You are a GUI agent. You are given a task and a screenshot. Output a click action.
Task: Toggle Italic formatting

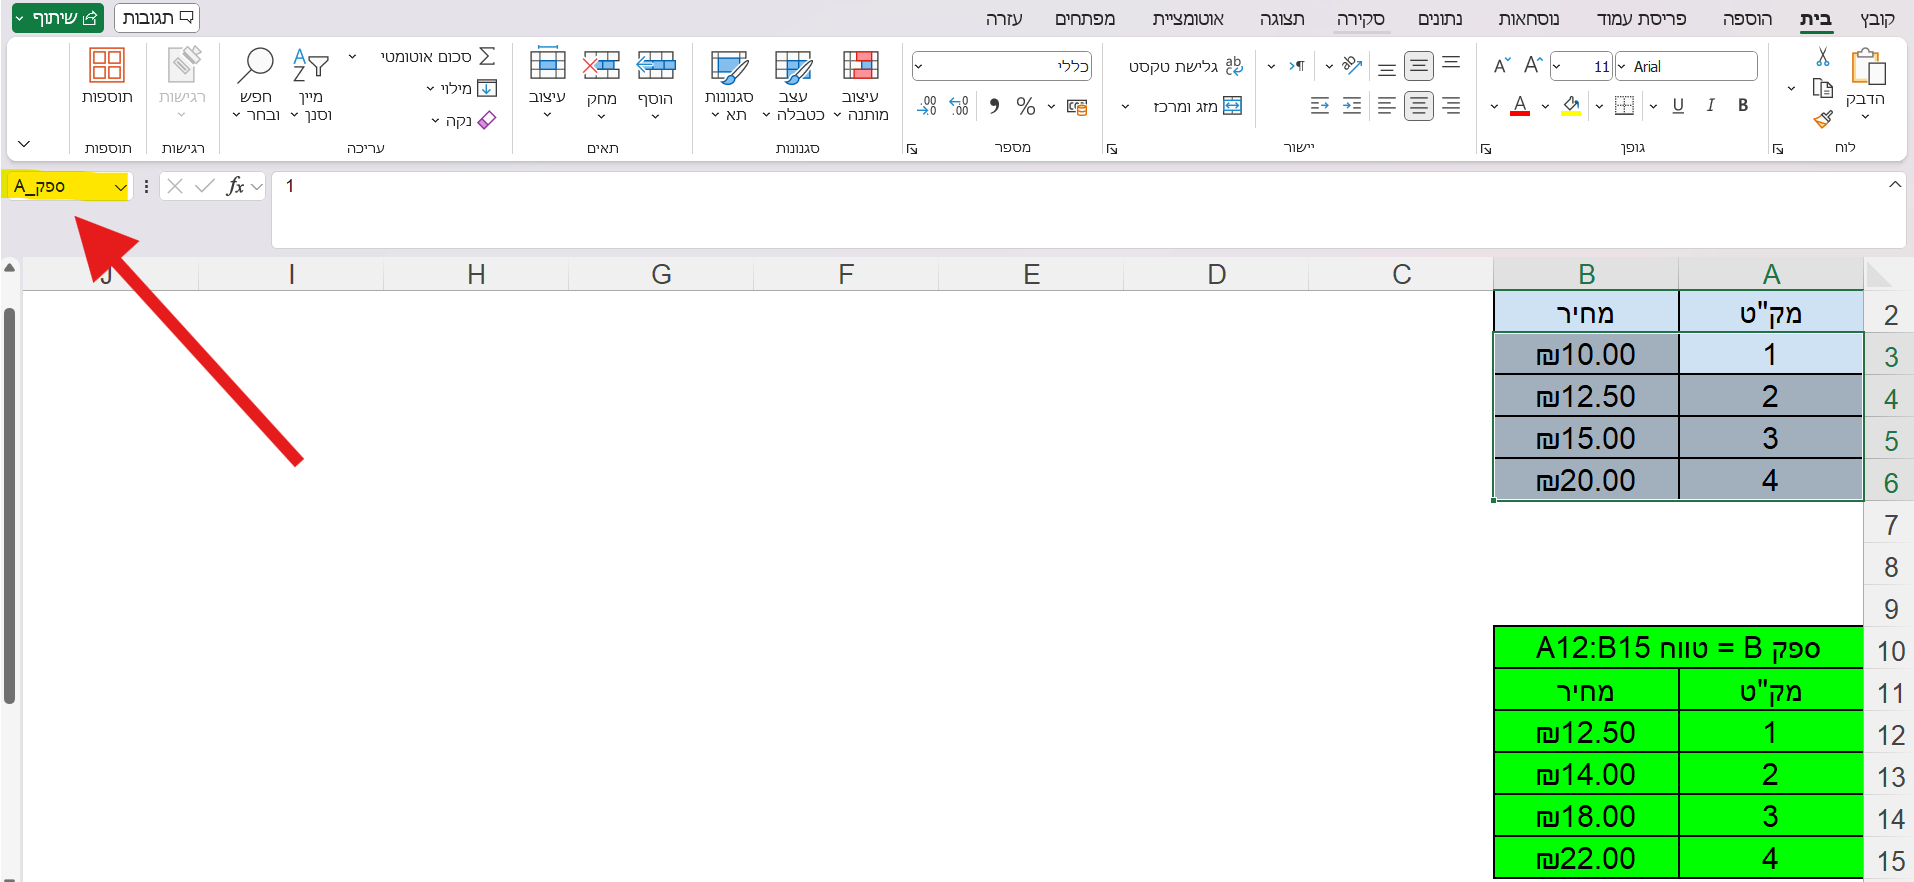coord(1711,105)
